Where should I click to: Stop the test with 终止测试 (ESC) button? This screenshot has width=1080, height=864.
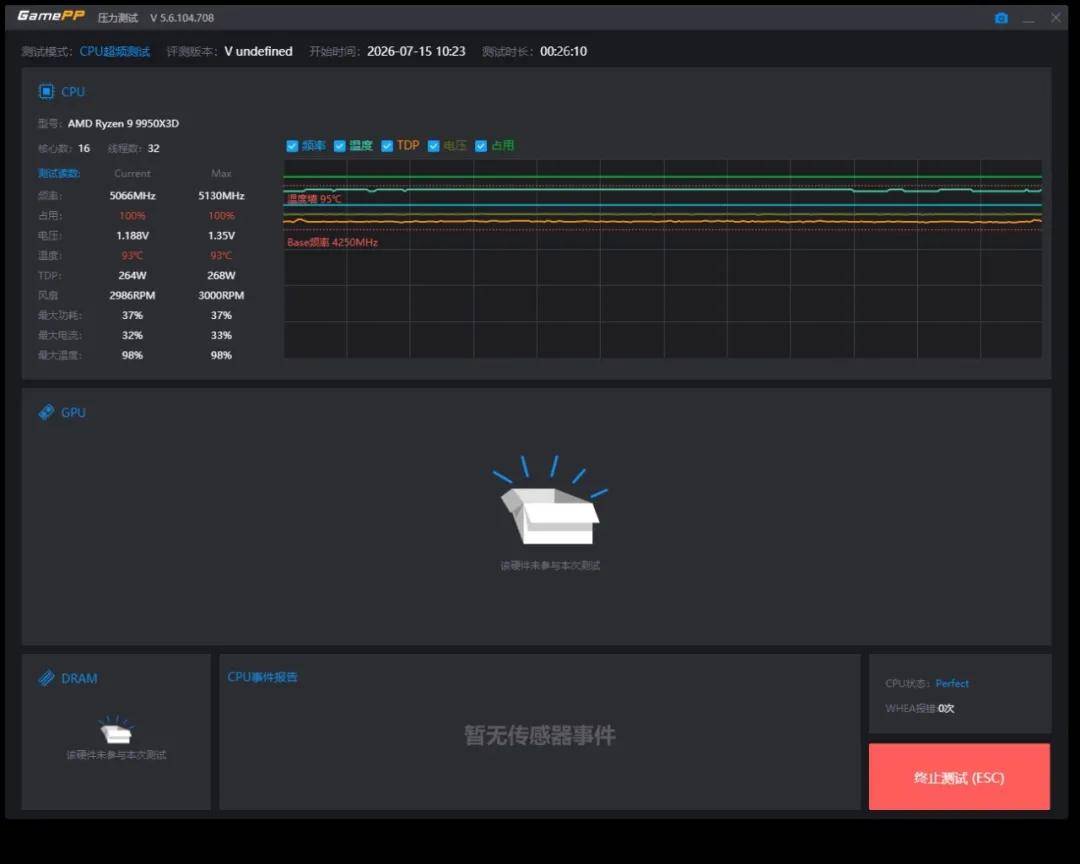coord(959,776)
